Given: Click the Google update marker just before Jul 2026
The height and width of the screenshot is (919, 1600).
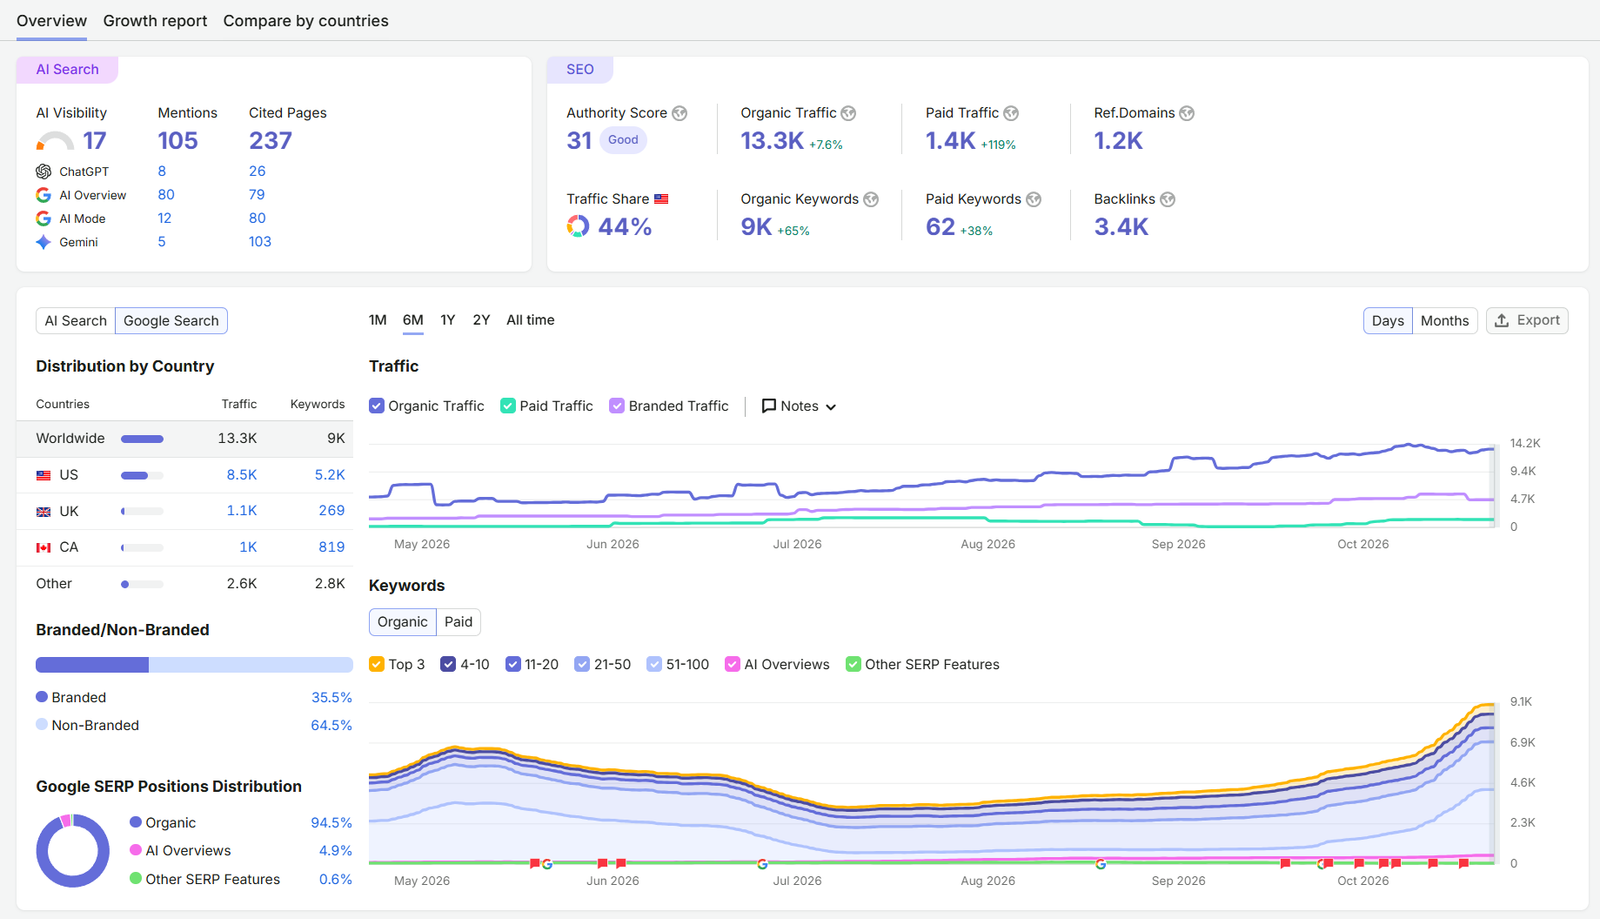Looking at the screenshot, I should pos(762,864).
